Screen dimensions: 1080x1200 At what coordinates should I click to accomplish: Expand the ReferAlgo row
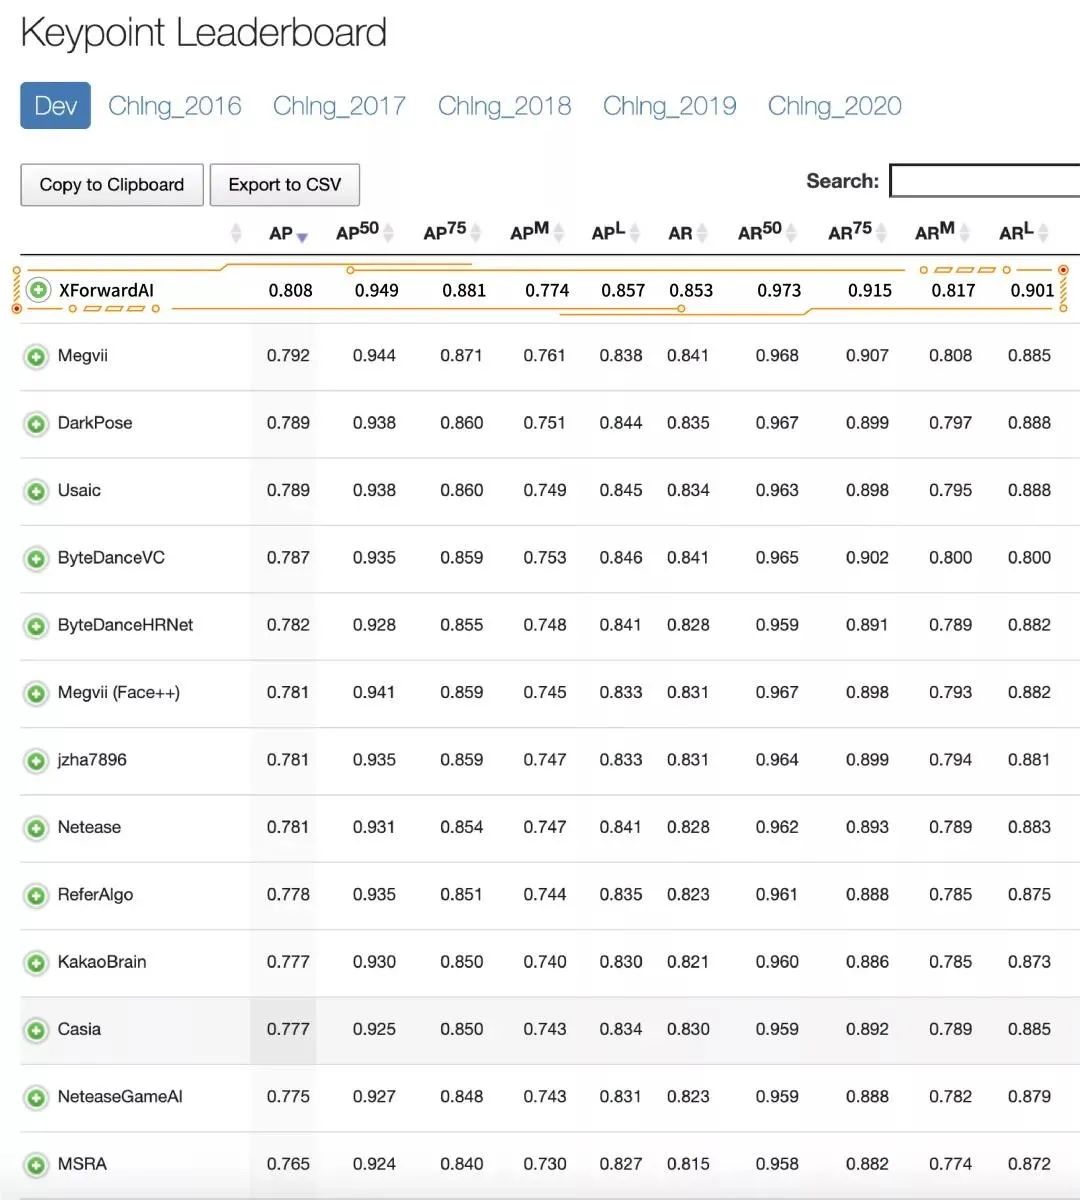pyautogui.click(x=36, y=895)
